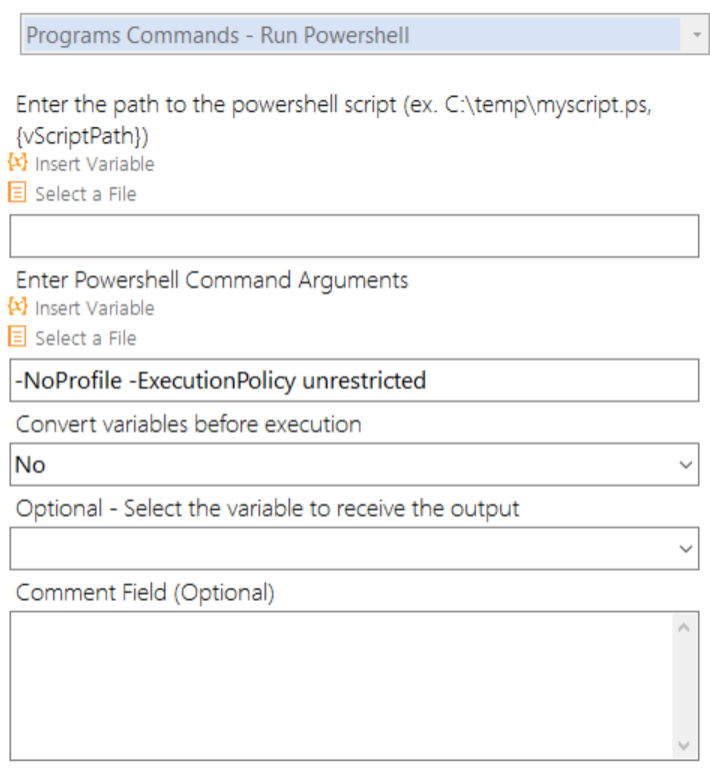710x770 pixels.
Task: Click the -NoProfile -ExecutionPolicy arguments field
Action: tap(355, 381)
